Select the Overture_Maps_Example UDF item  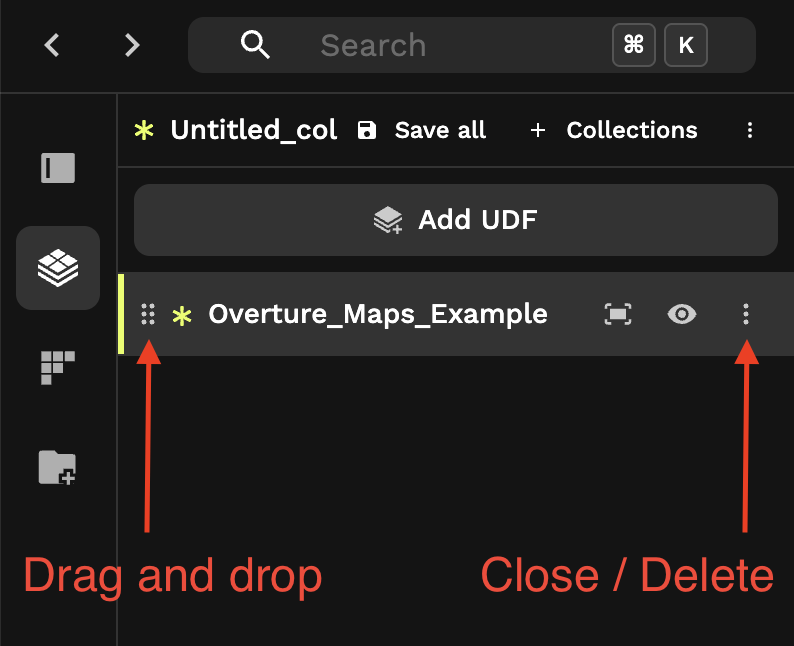(x=377, y=314)
